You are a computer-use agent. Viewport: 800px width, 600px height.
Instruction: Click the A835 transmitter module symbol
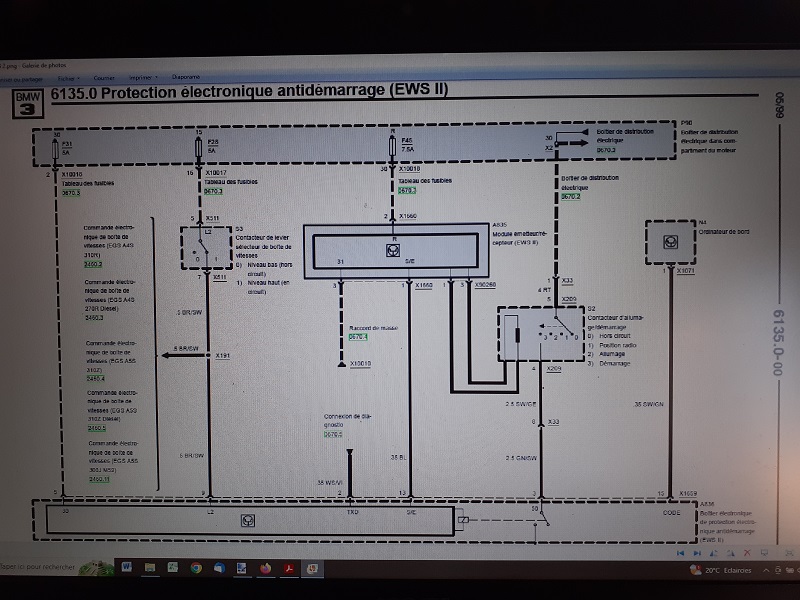coord(393,250)
